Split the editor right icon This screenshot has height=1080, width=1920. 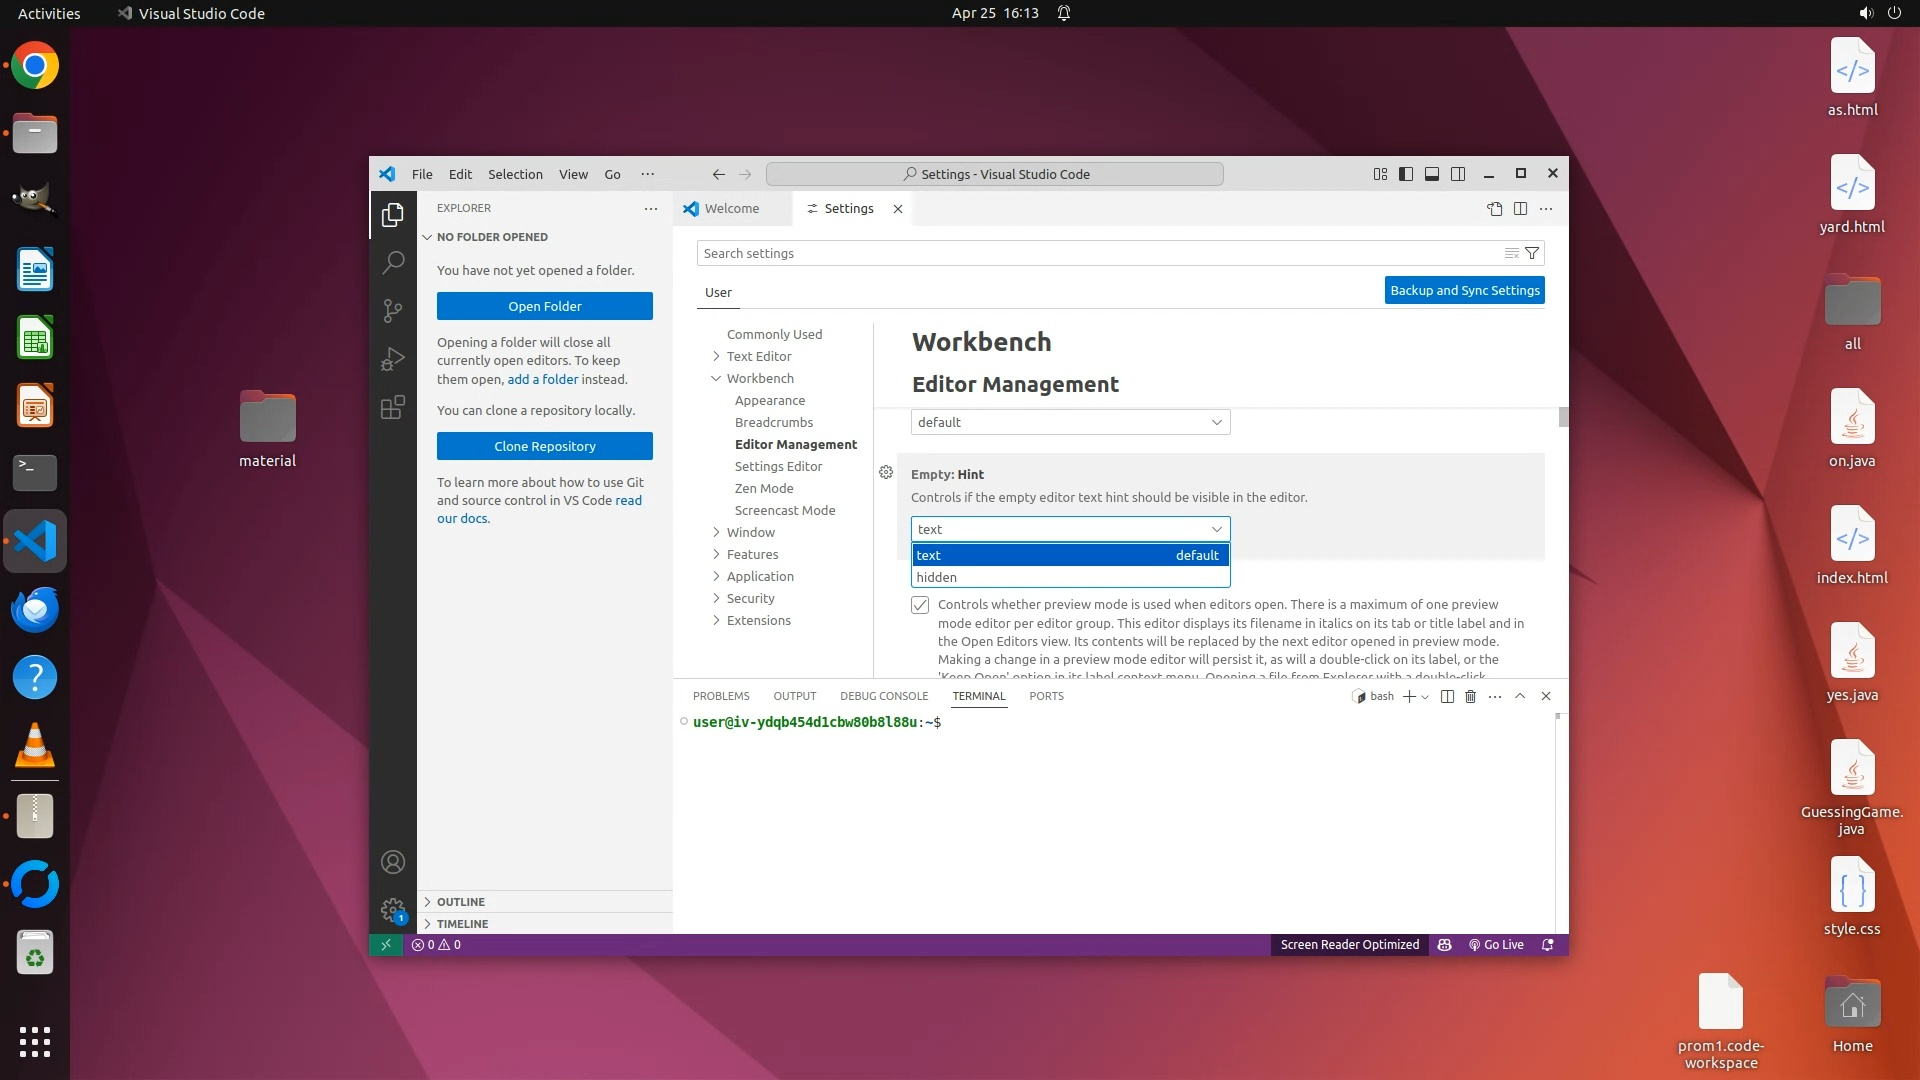1520,208
